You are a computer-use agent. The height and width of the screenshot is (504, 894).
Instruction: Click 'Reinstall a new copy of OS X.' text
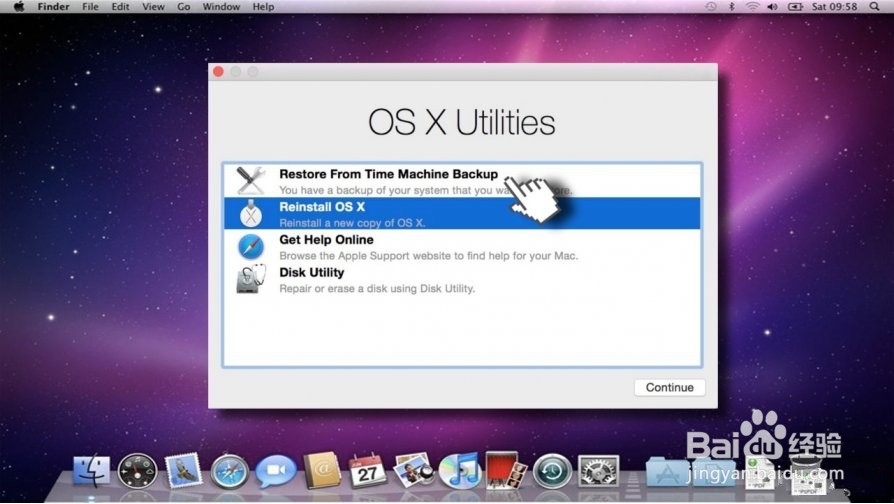coord(352,223)
